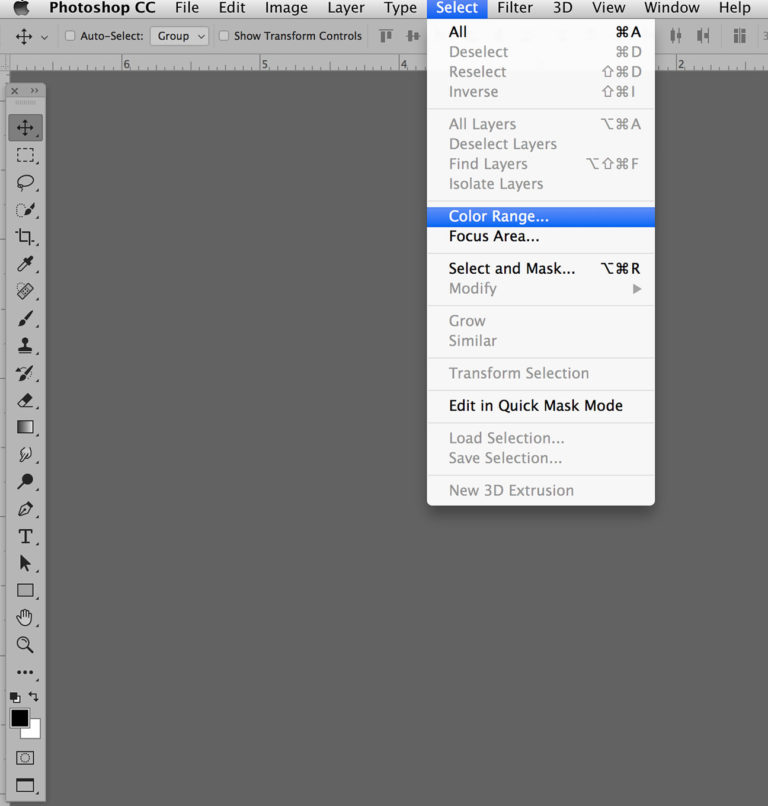768x806 pixels.
Task: Select the Clone Stamp tool
Action: click(x=25, y=345)
